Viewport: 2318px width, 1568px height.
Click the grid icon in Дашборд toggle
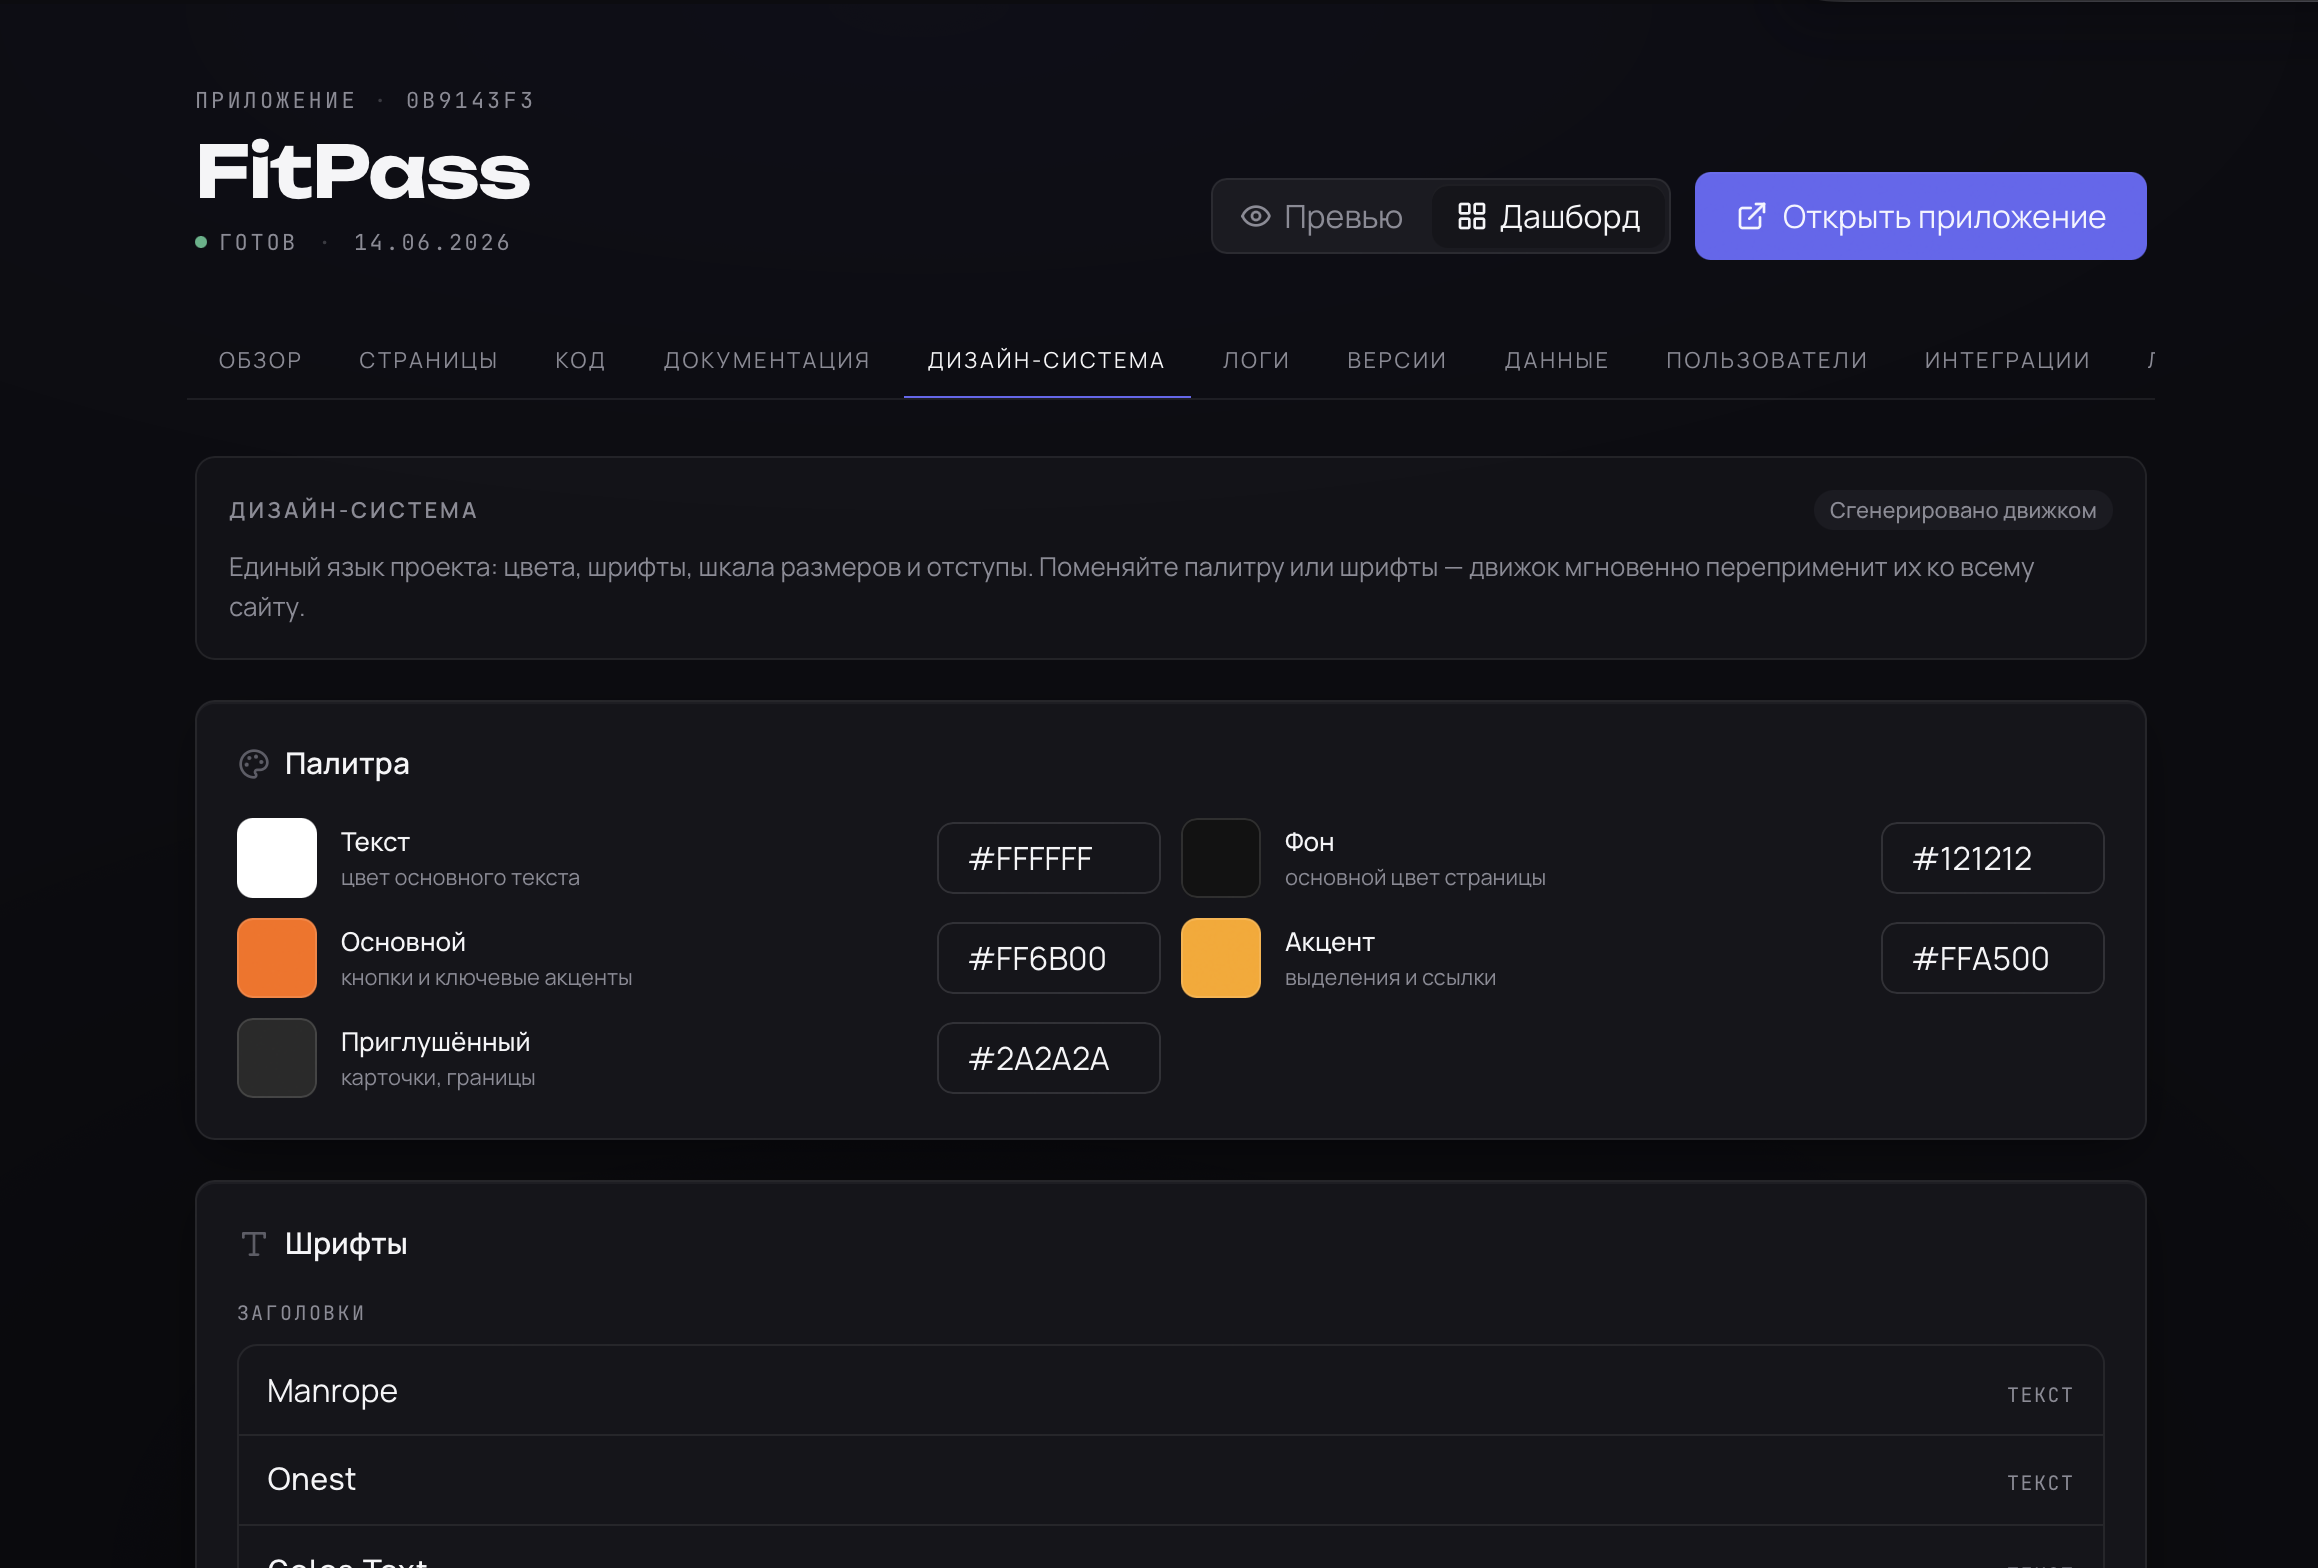coord(1471,216)
